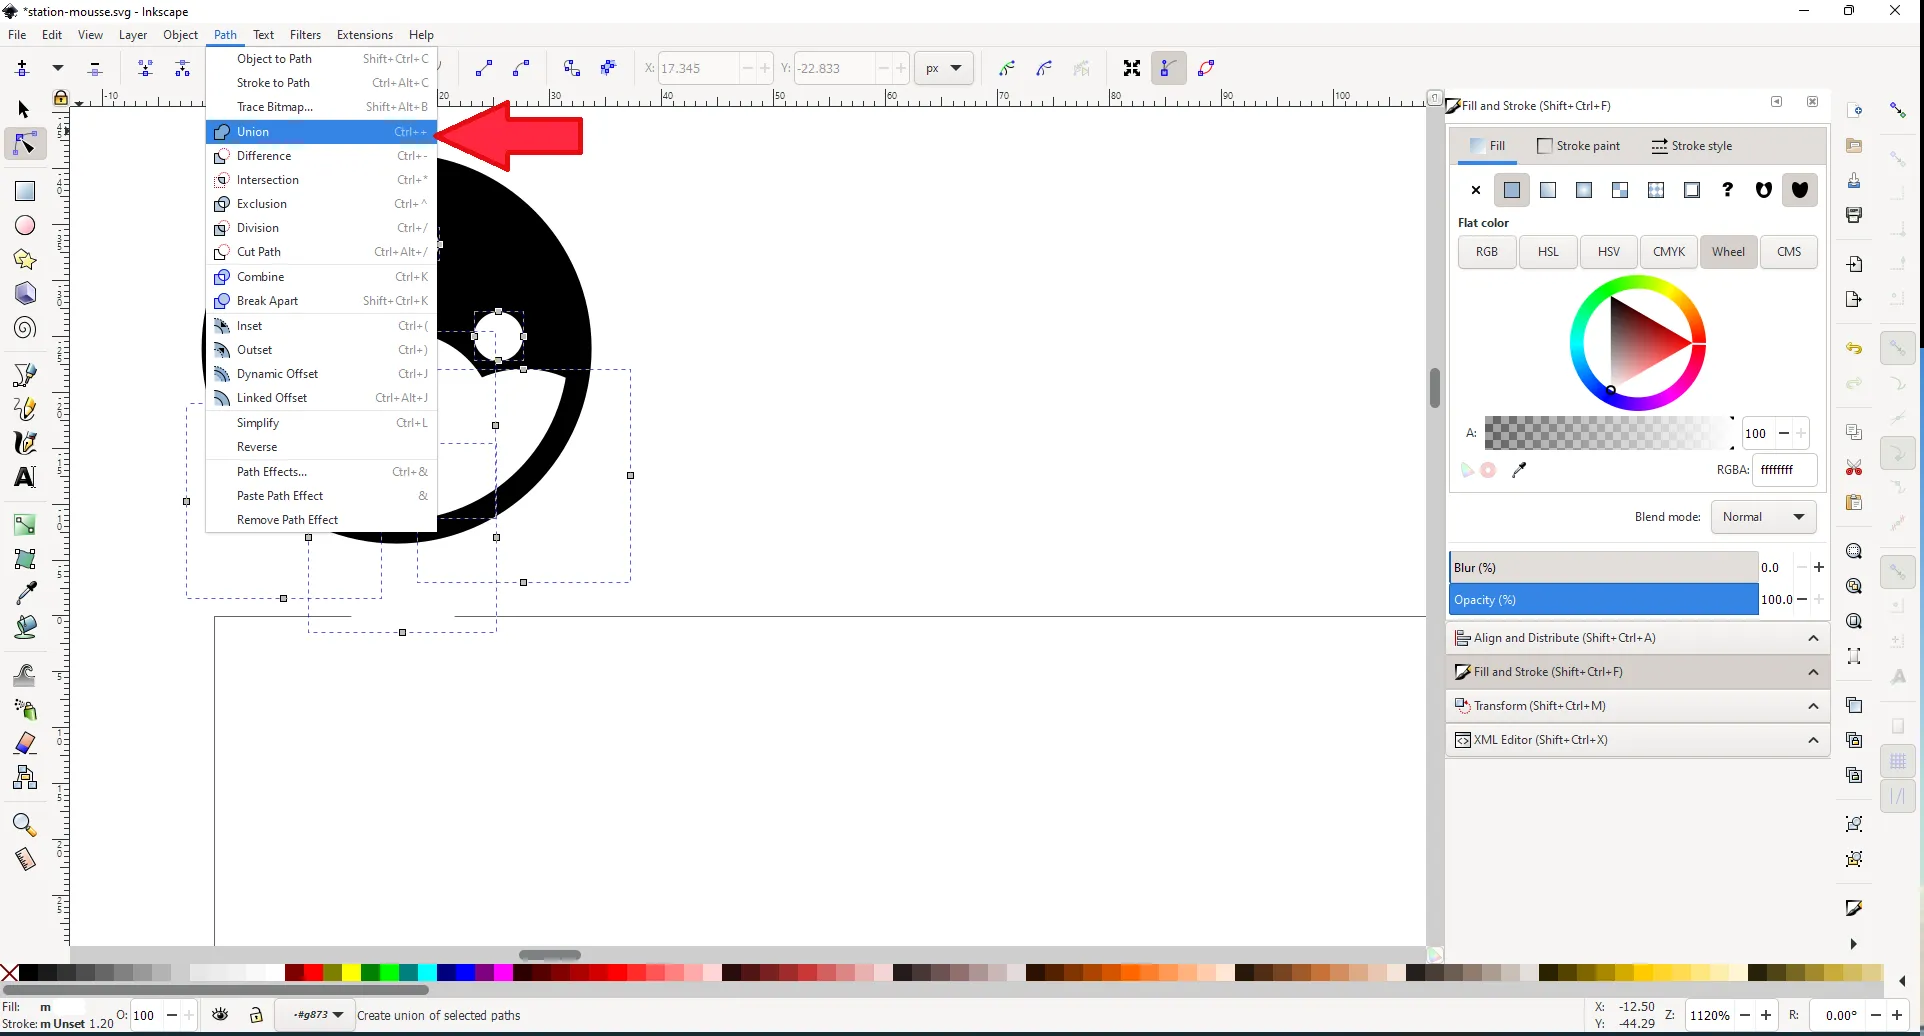This screenshot has height=1036, width=1924.
Task: Click the color picker eyedropper in Fill panel
Action: 1519,470
